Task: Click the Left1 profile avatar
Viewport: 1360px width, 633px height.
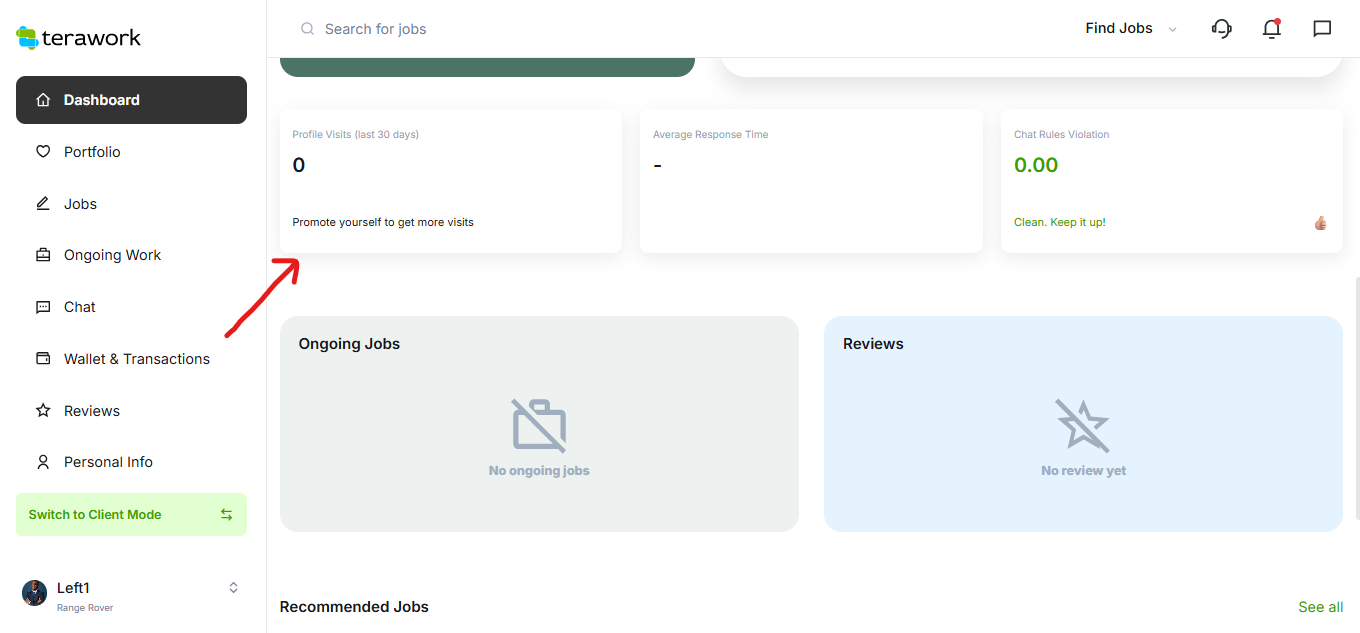Action: [x=35, y=593]
